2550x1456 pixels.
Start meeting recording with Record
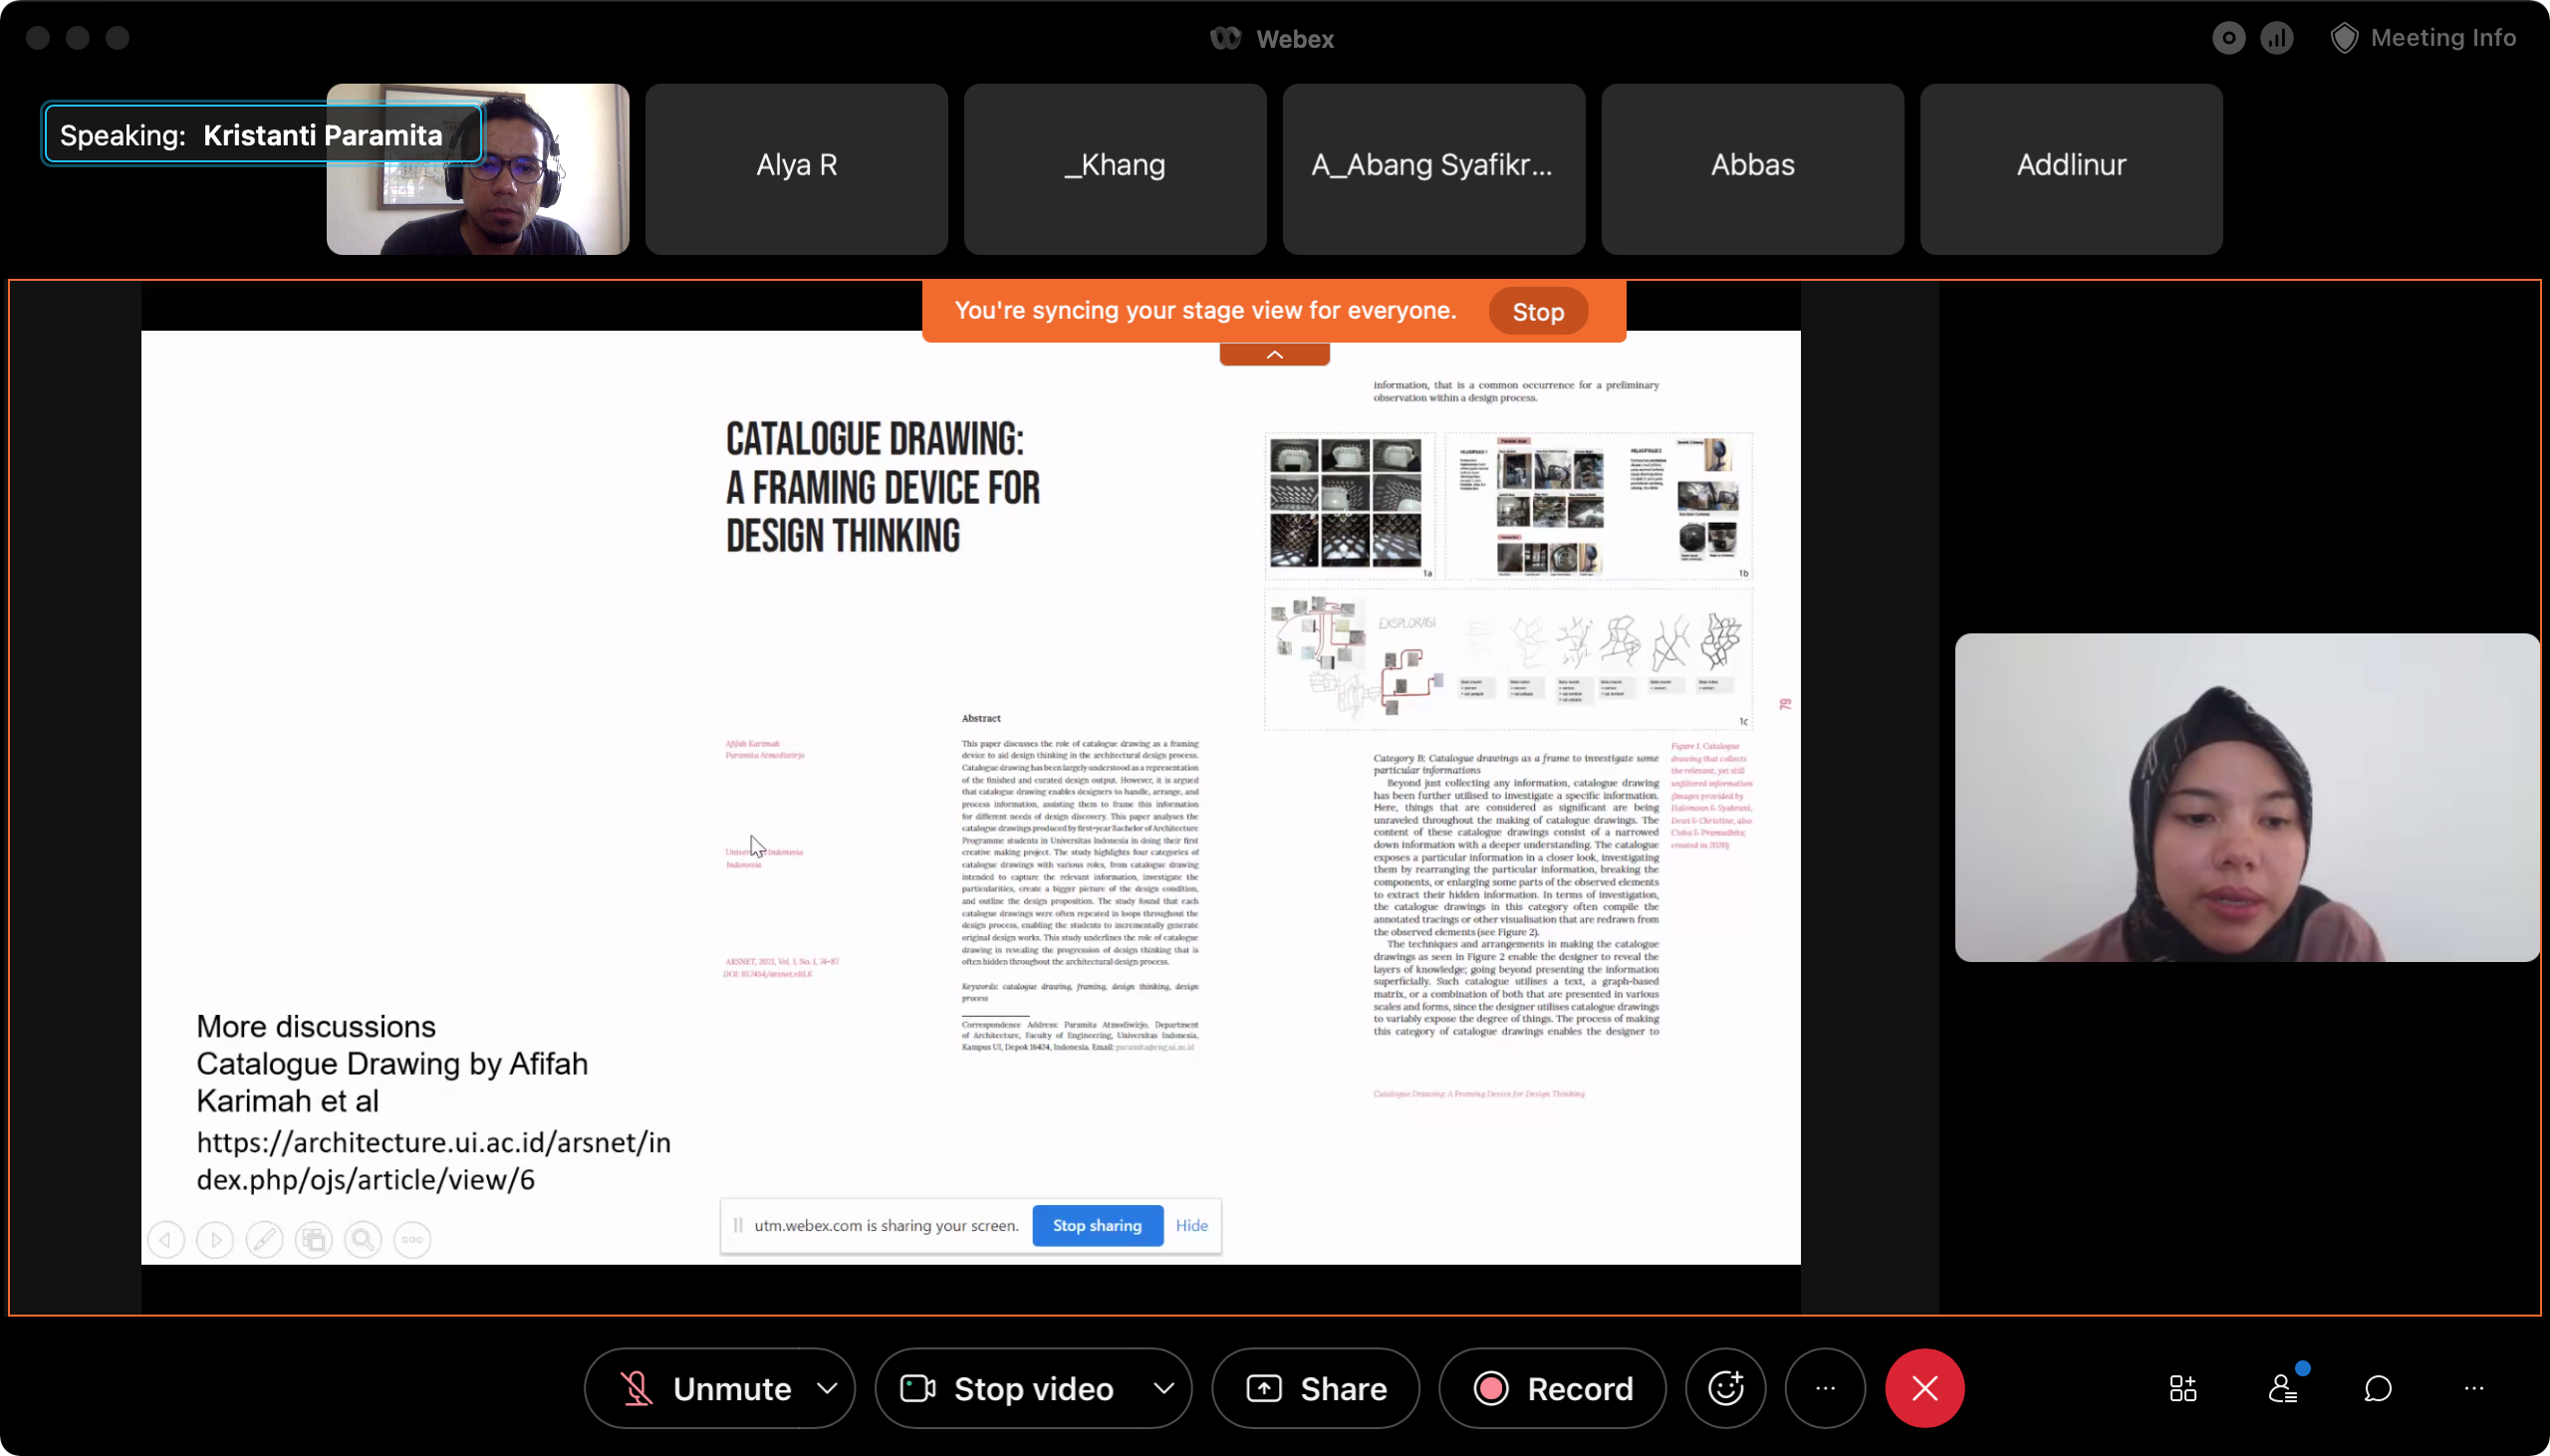point(1552,1388)
